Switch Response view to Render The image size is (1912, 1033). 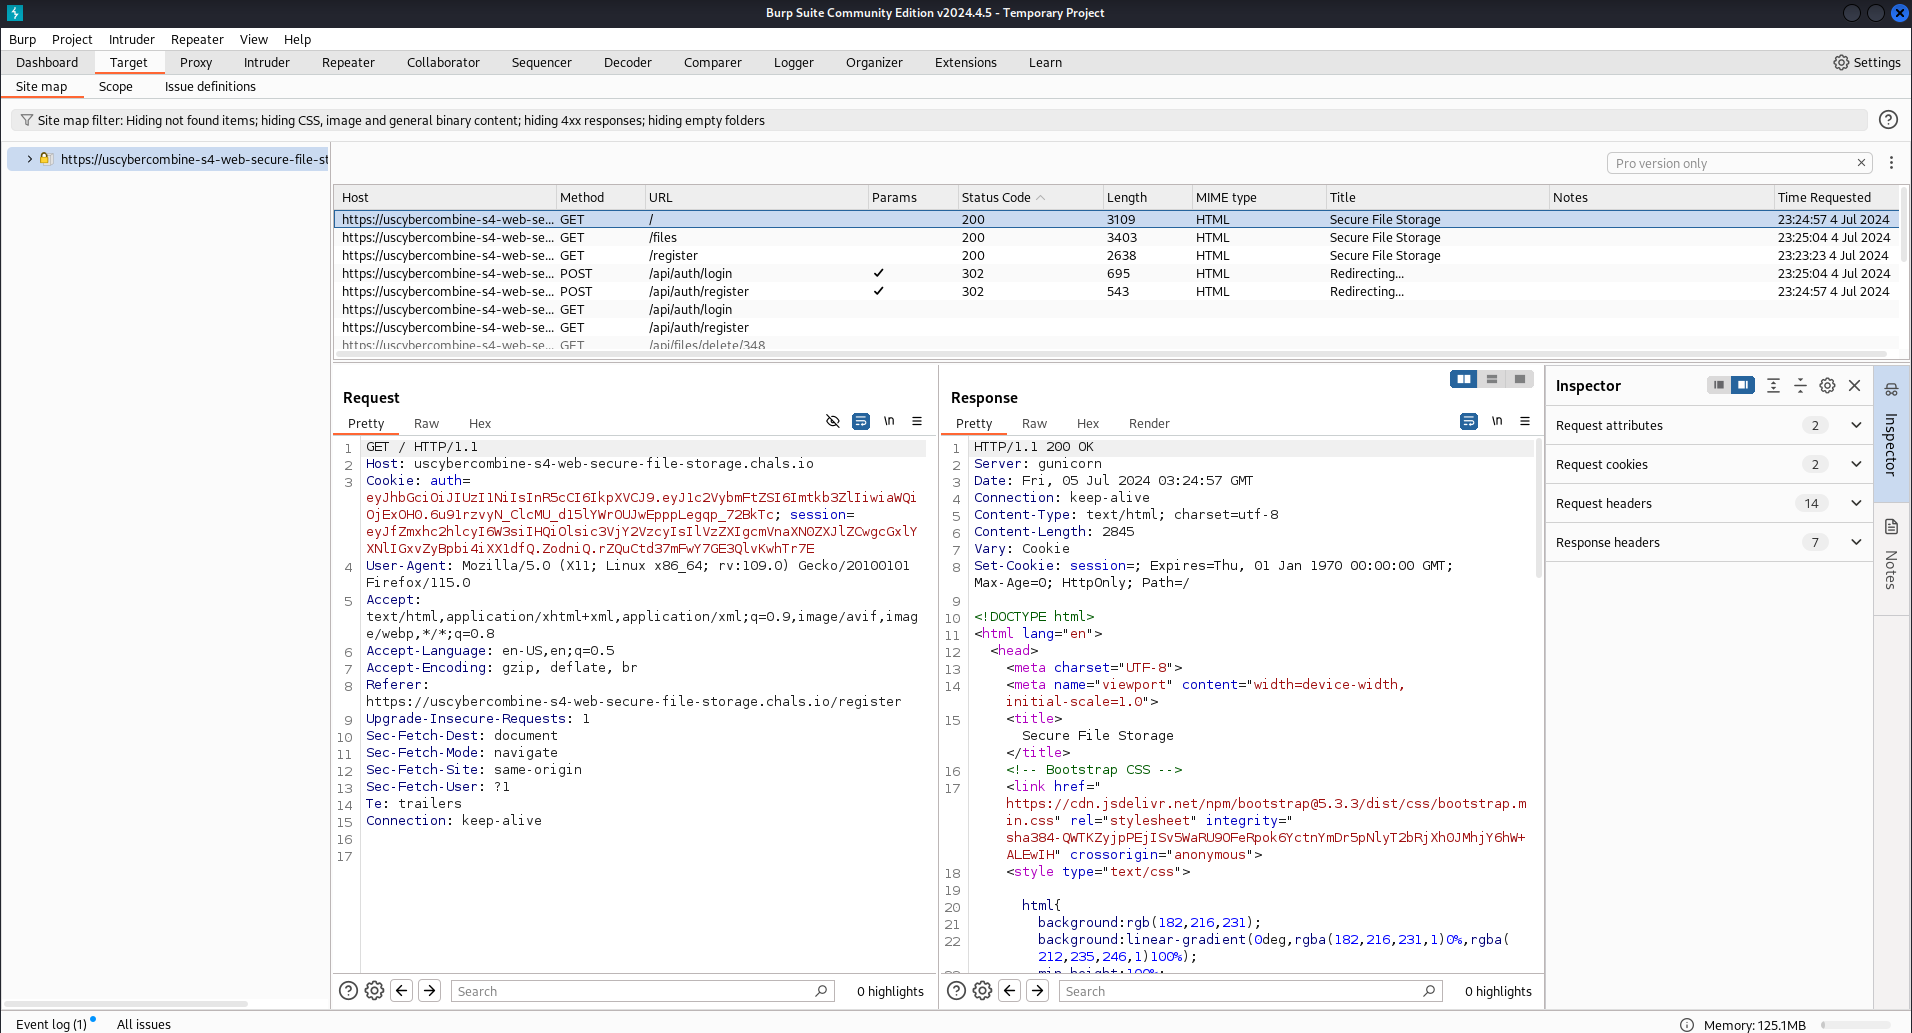pyautogui.click(x=1149, y=423)
